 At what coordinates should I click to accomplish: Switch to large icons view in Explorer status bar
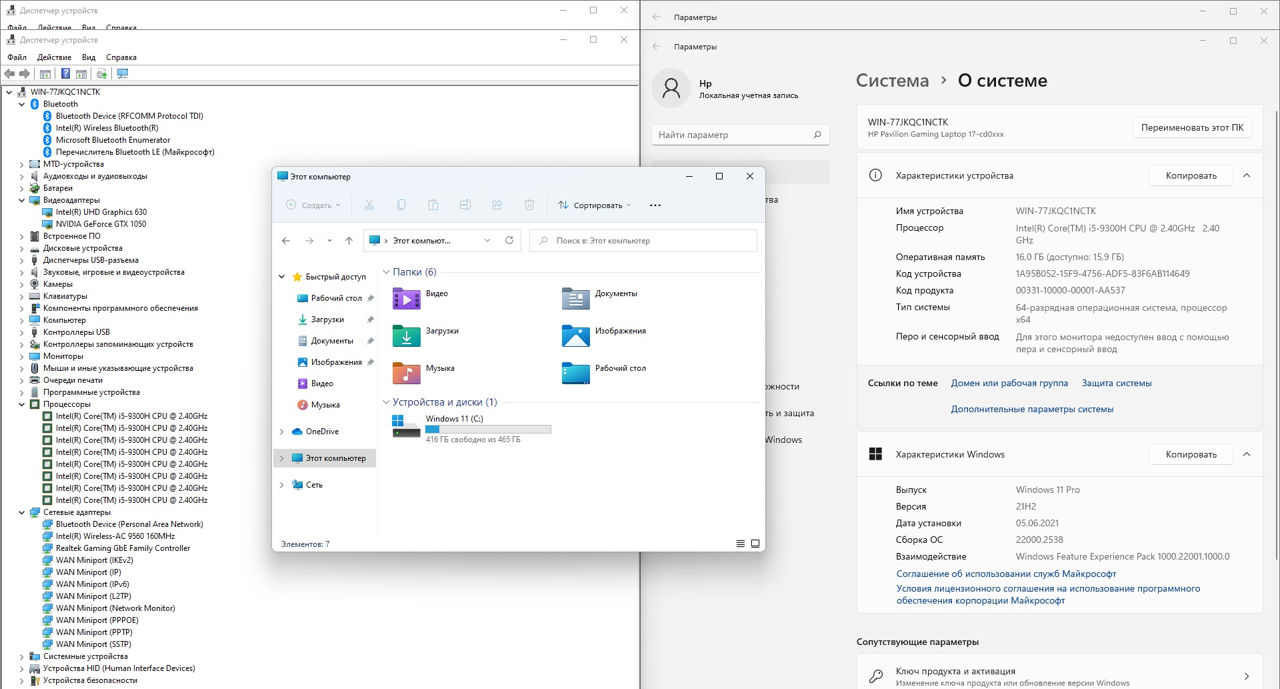coord(756,544)
